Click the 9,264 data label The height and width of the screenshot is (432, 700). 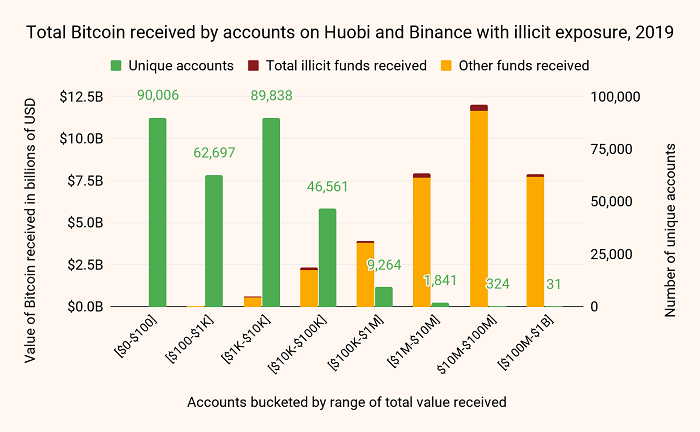tap(384, 265)
